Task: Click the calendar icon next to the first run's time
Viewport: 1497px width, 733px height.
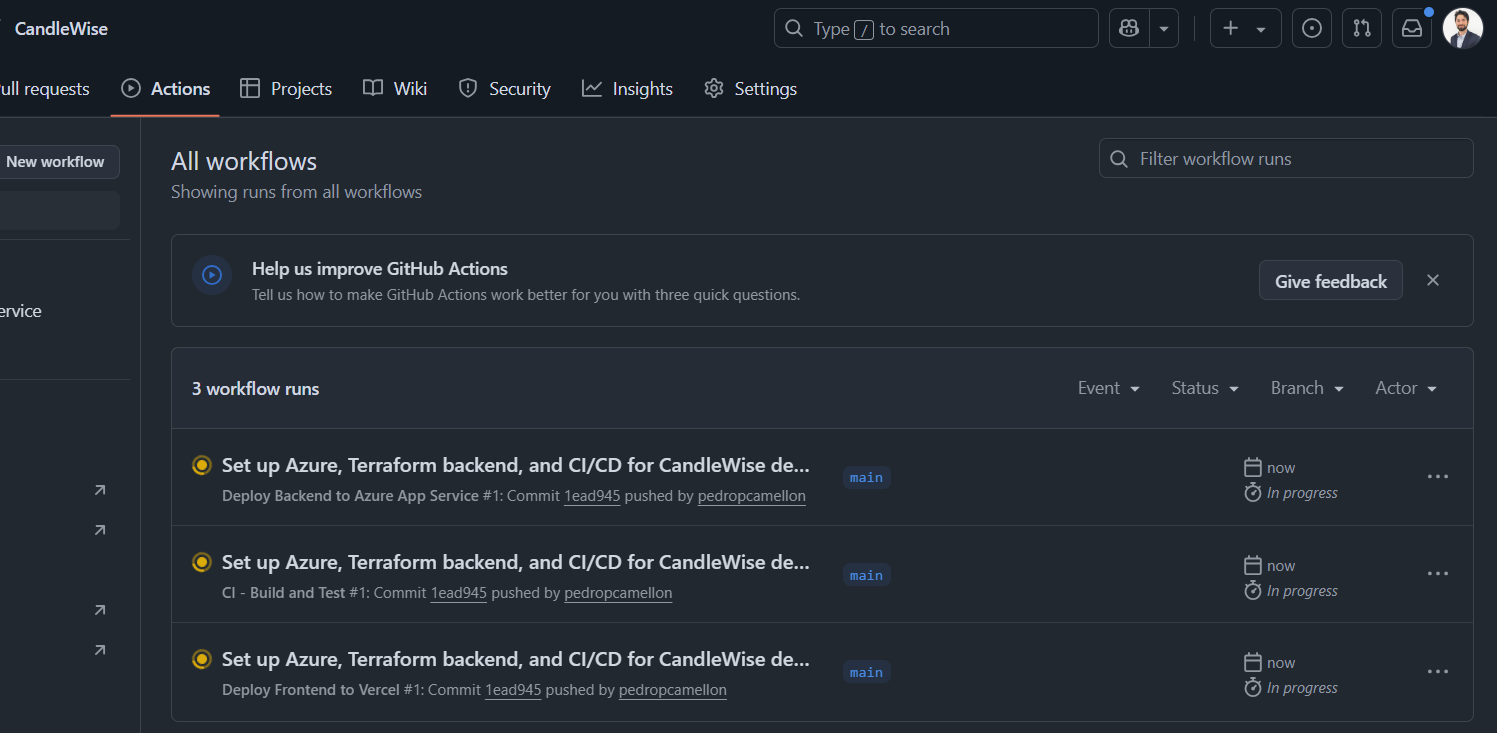Action: click(1252, 467)
